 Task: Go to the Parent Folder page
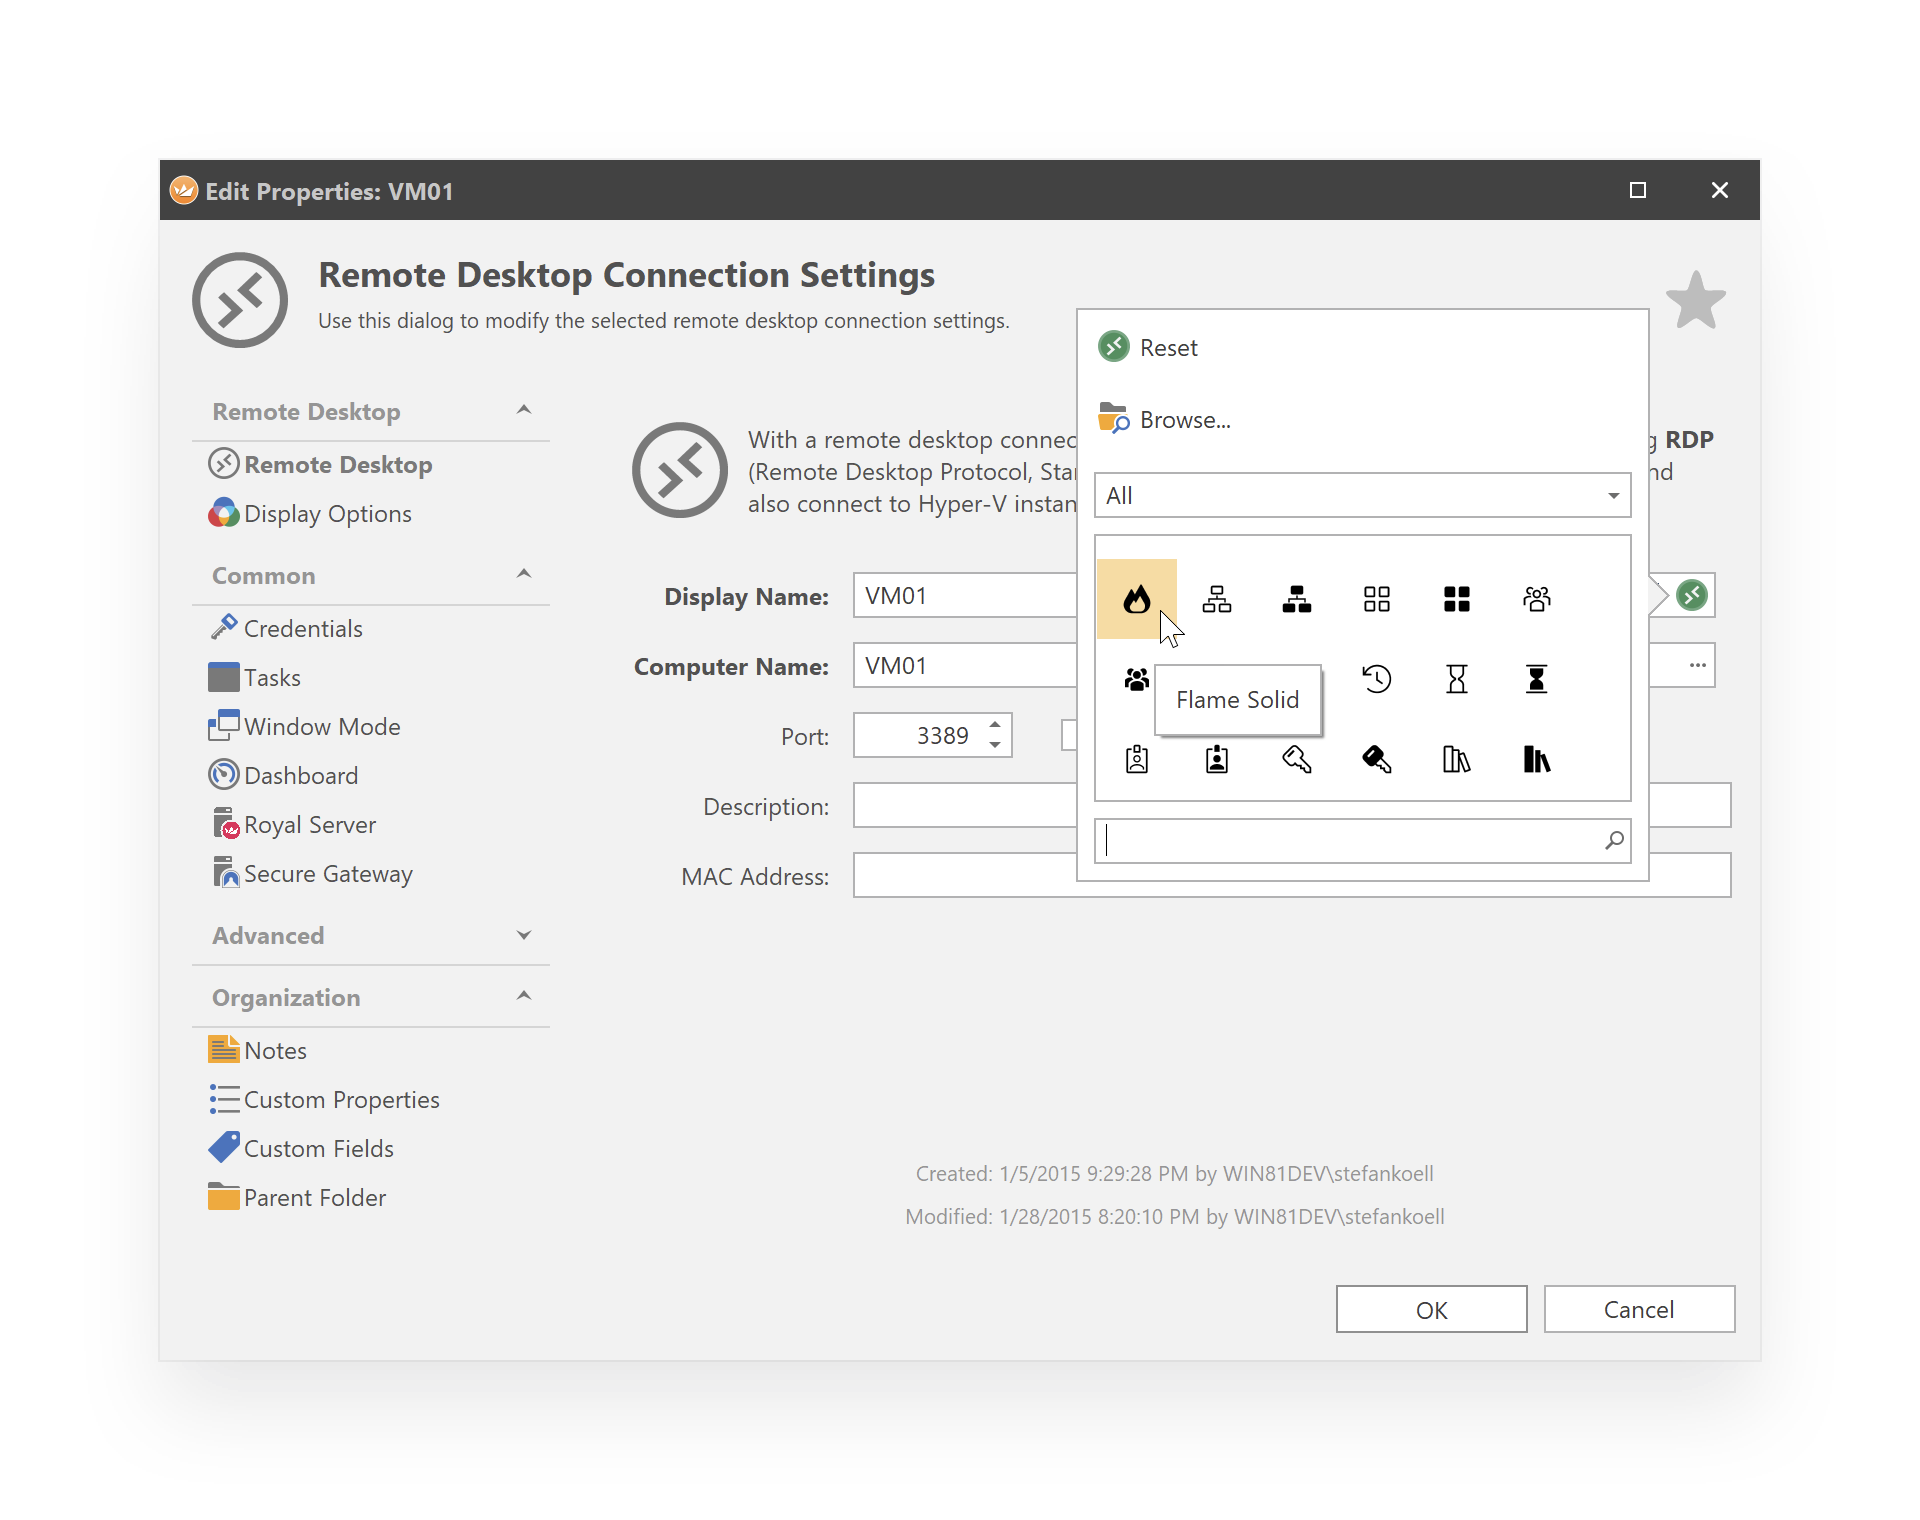point(297,1197)
